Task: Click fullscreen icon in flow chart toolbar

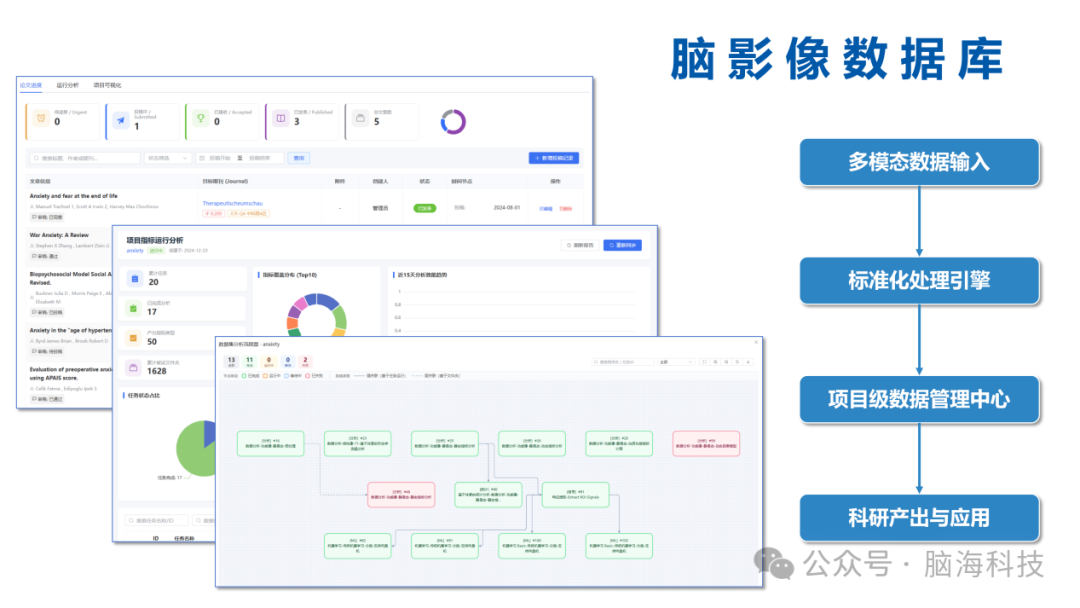Action: tap(705, 361)
